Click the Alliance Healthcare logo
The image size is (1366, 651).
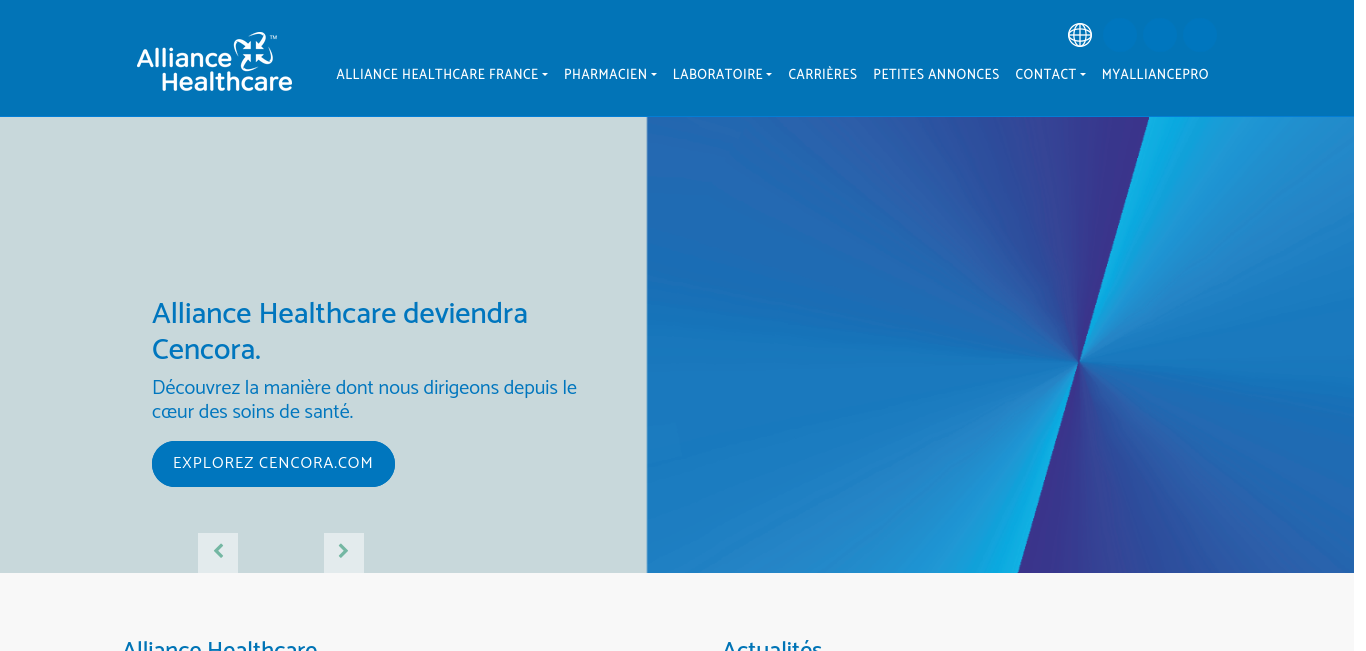coord(215,62)
